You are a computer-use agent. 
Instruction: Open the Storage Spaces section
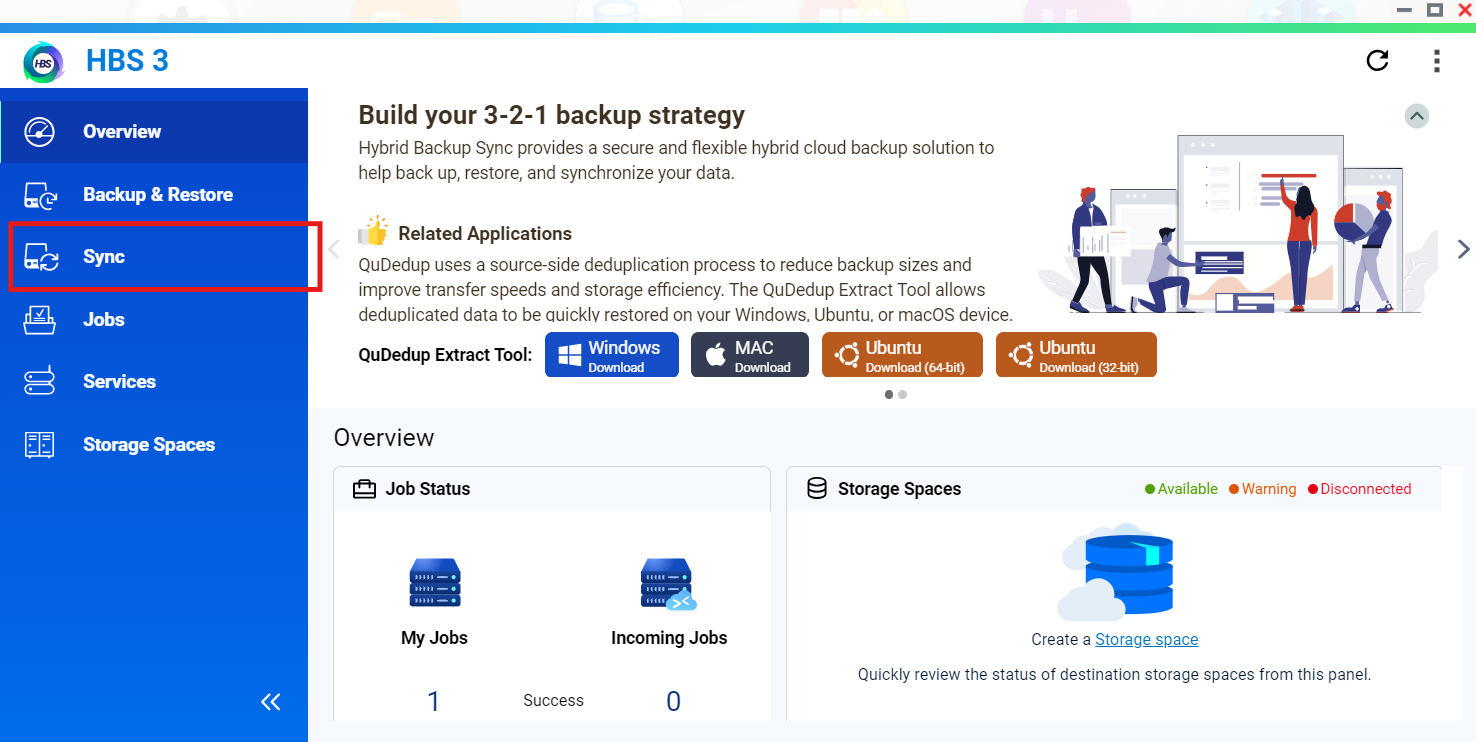pos(154,445)
